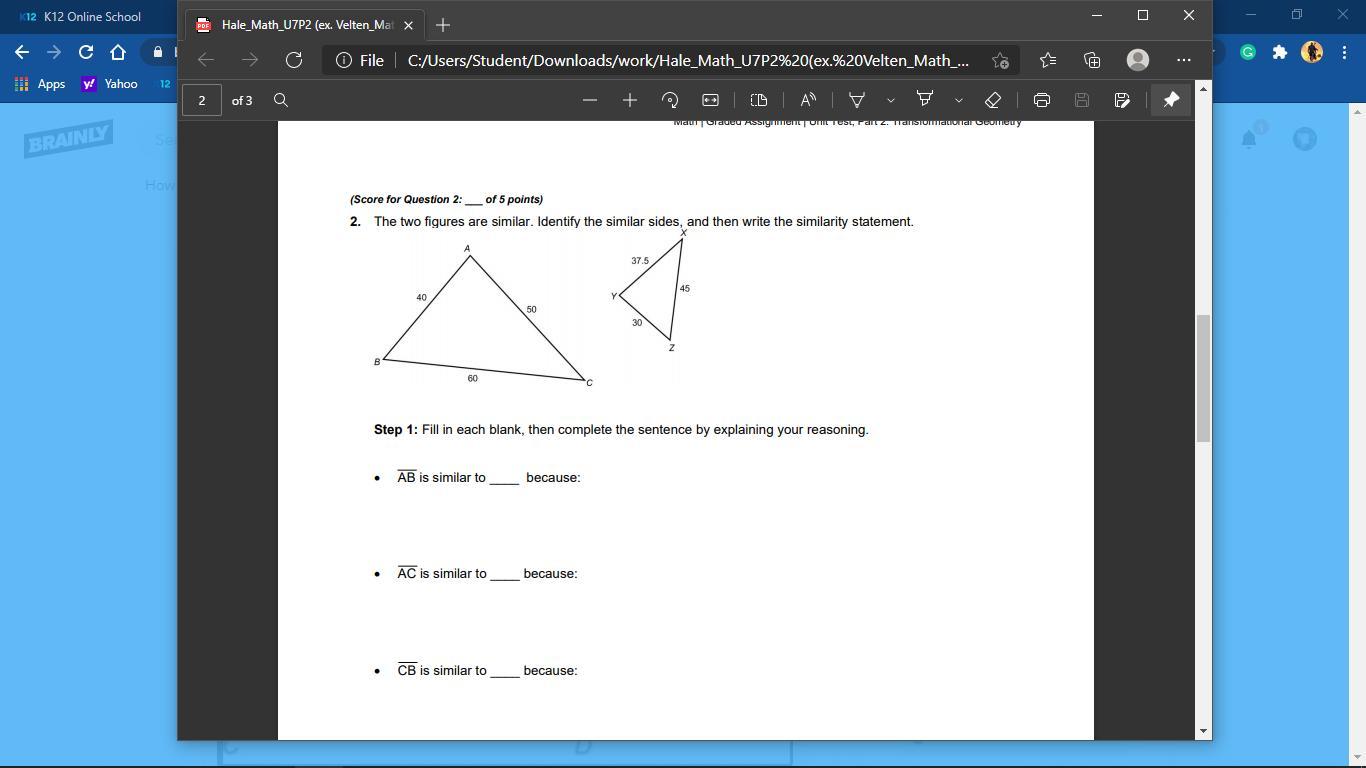Select the Hale_Math_U7P2 tab

(304, 25)
